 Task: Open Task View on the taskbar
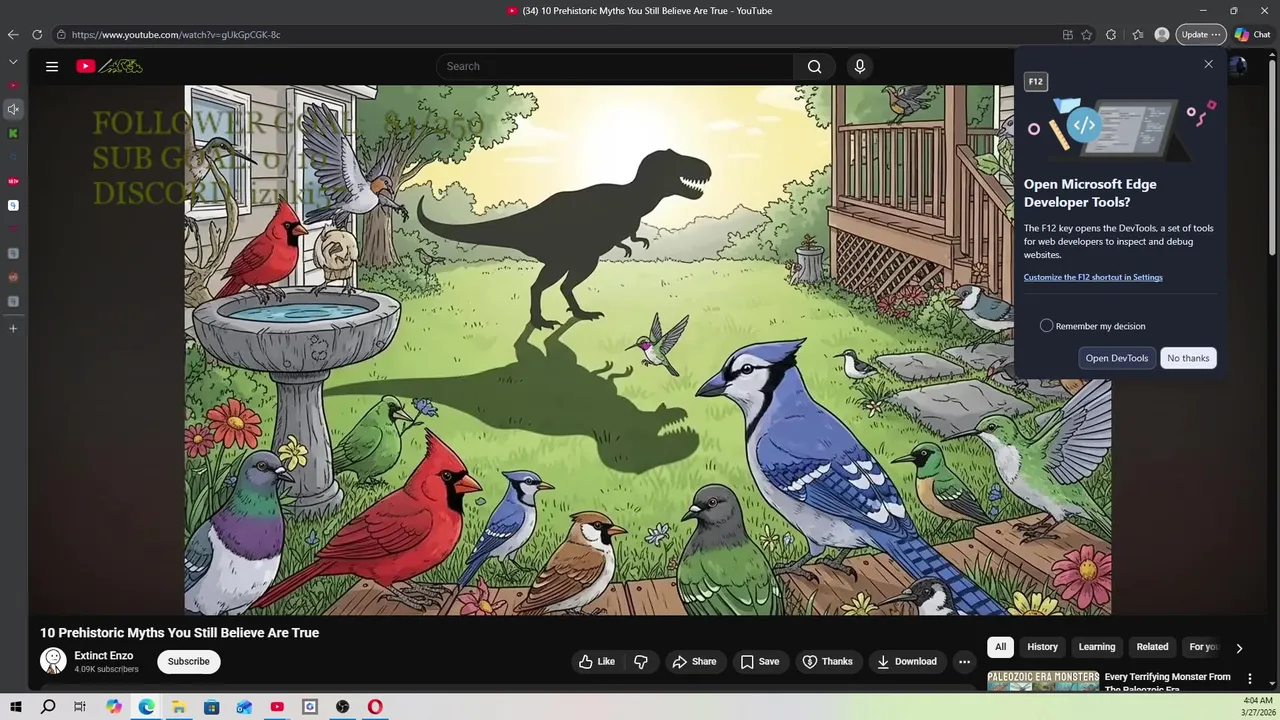click(x=80, y=707)
